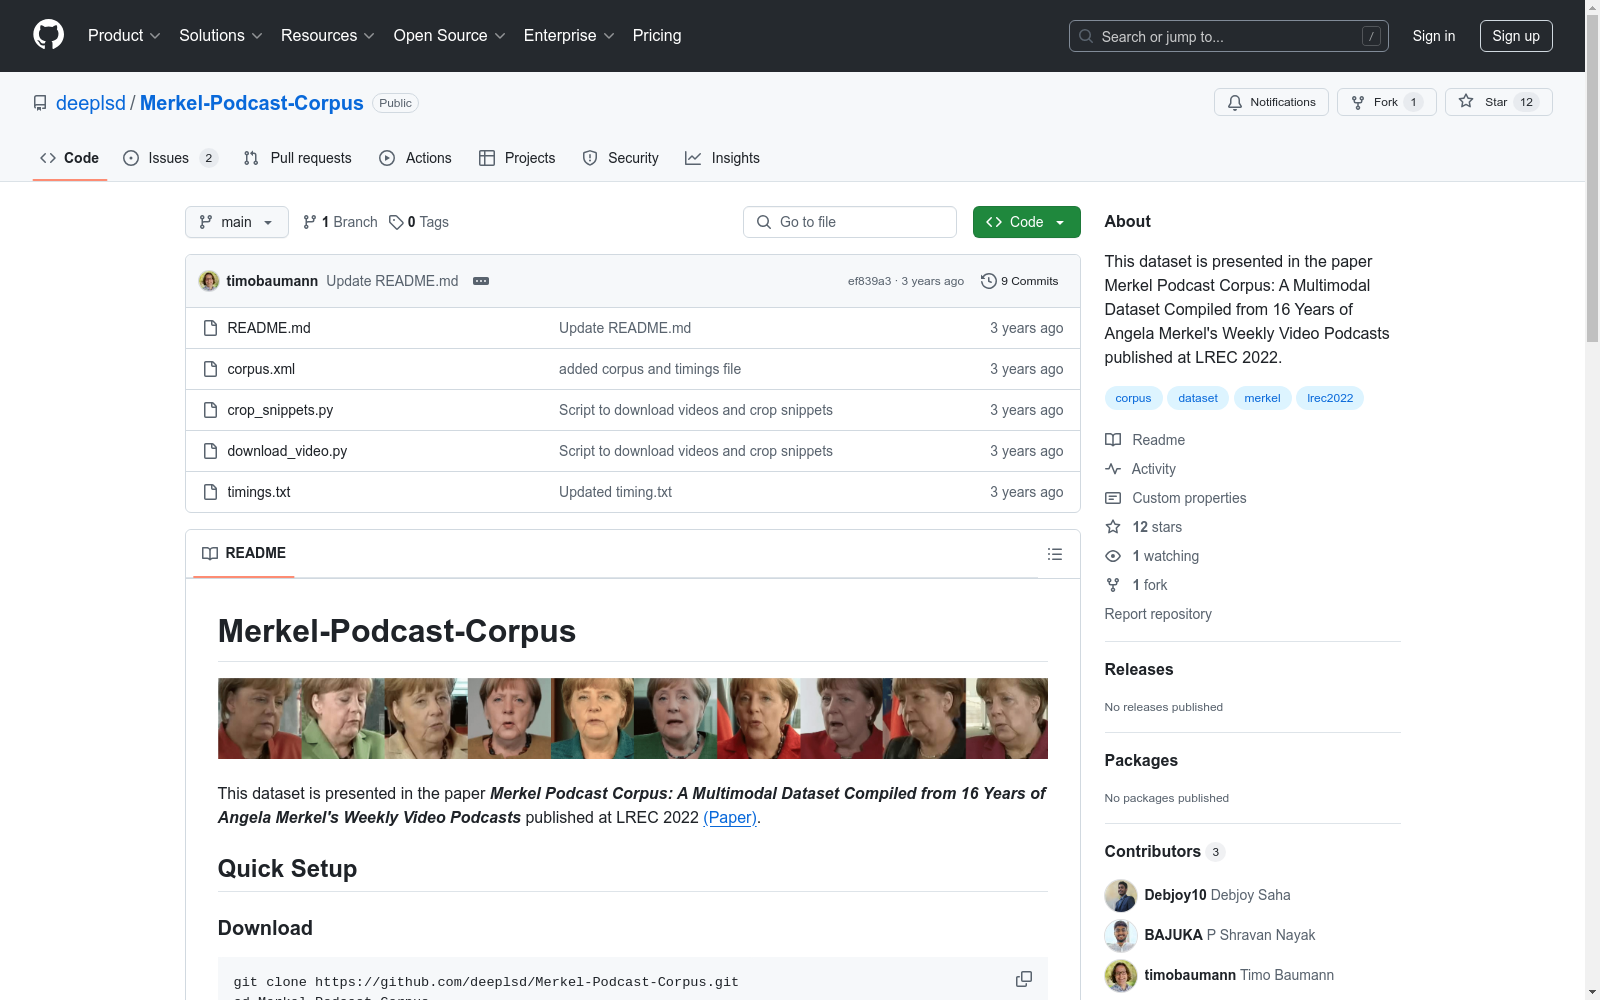Click the corpus topic tag
Image resolution: width=1600 pixels, height=1000 pixels.
[1134, 398]
